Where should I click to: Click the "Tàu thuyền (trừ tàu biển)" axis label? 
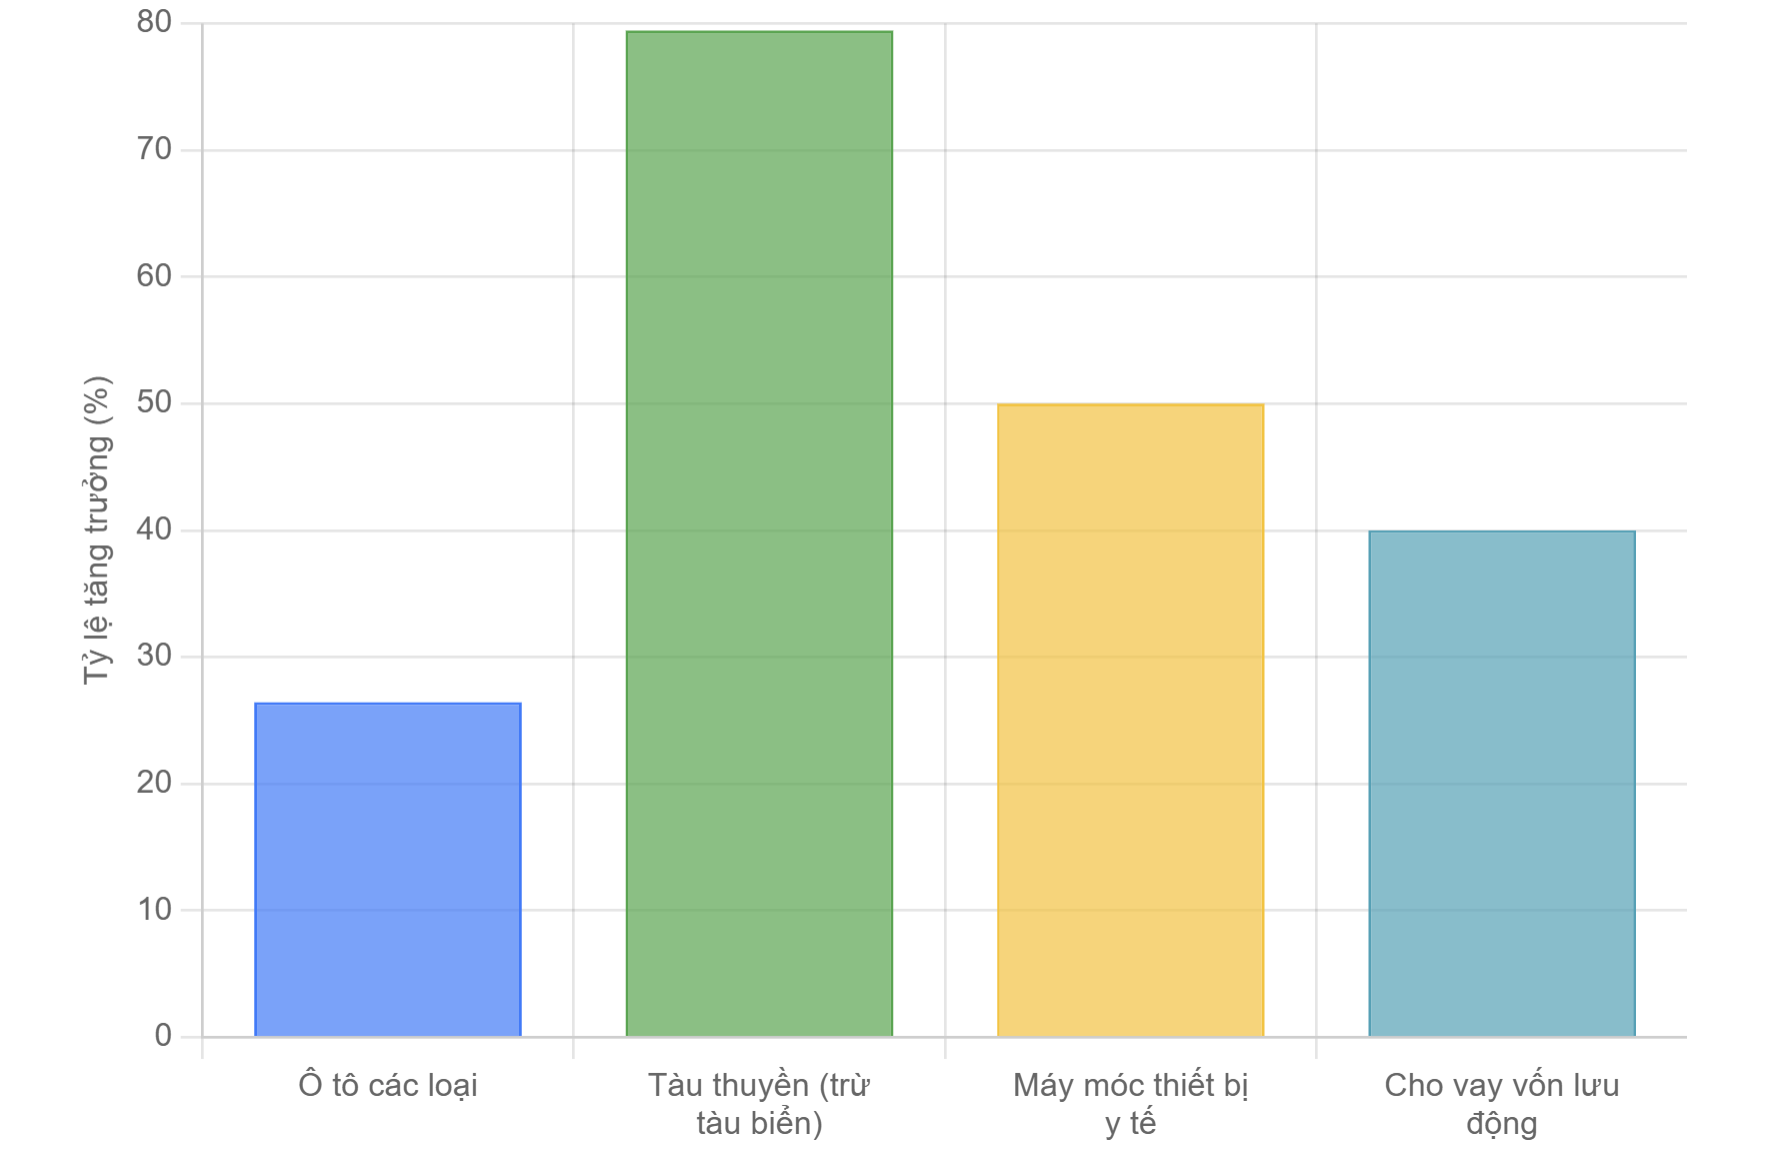click(x=759, y=1104)
